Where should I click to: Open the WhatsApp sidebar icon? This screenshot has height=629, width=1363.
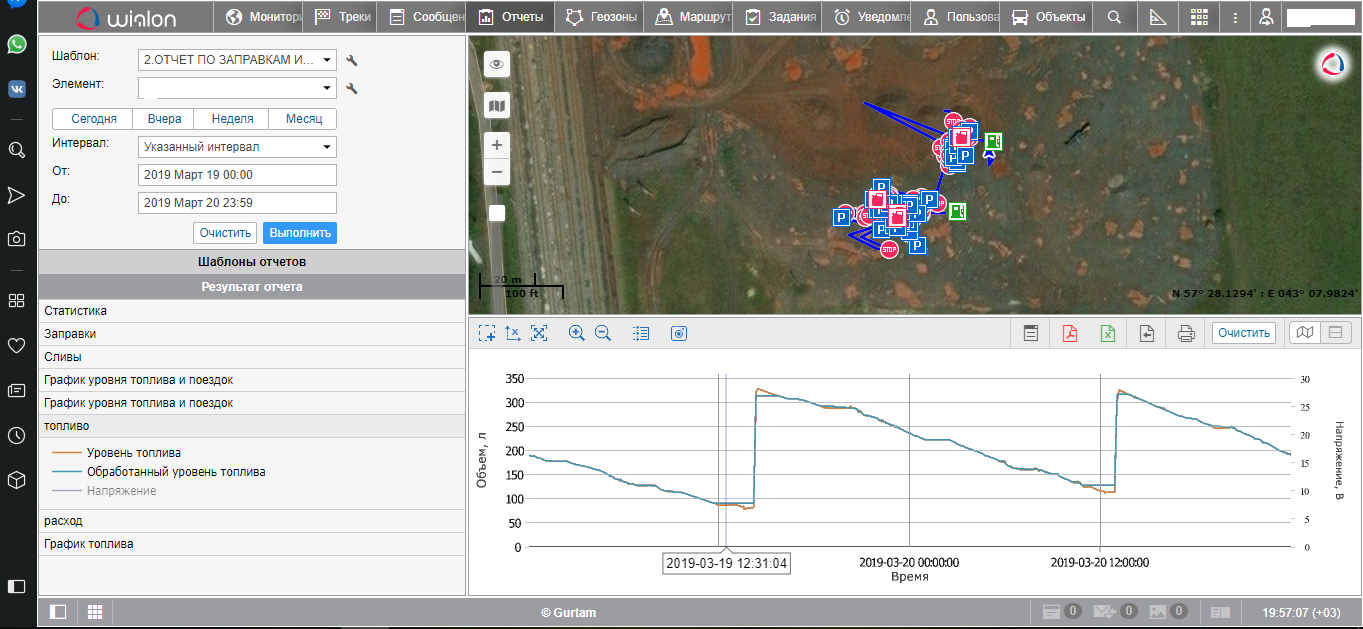click(x=17, y=44)
